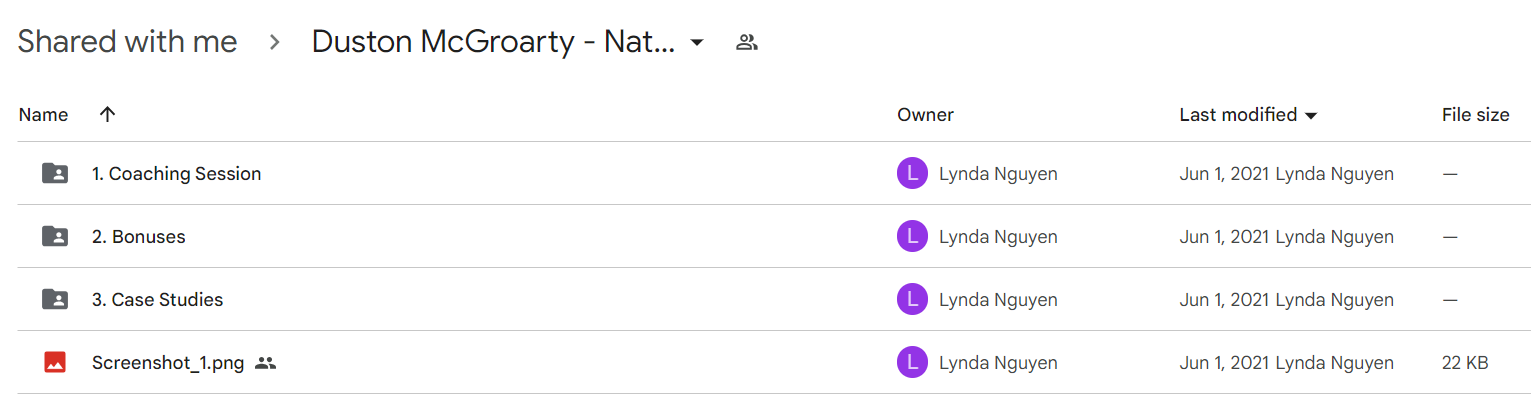Open the Duston McGroarty breadcrumb title
This screenshot has width=1531, height=406.
(x=494, y=42)
